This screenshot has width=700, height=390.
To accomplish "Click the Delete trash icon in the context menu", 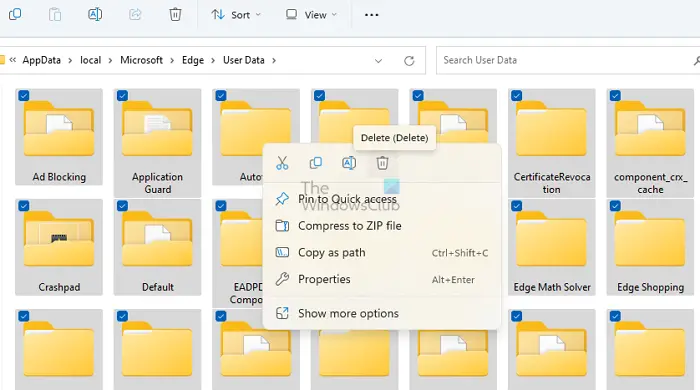I will click(382, 163).
